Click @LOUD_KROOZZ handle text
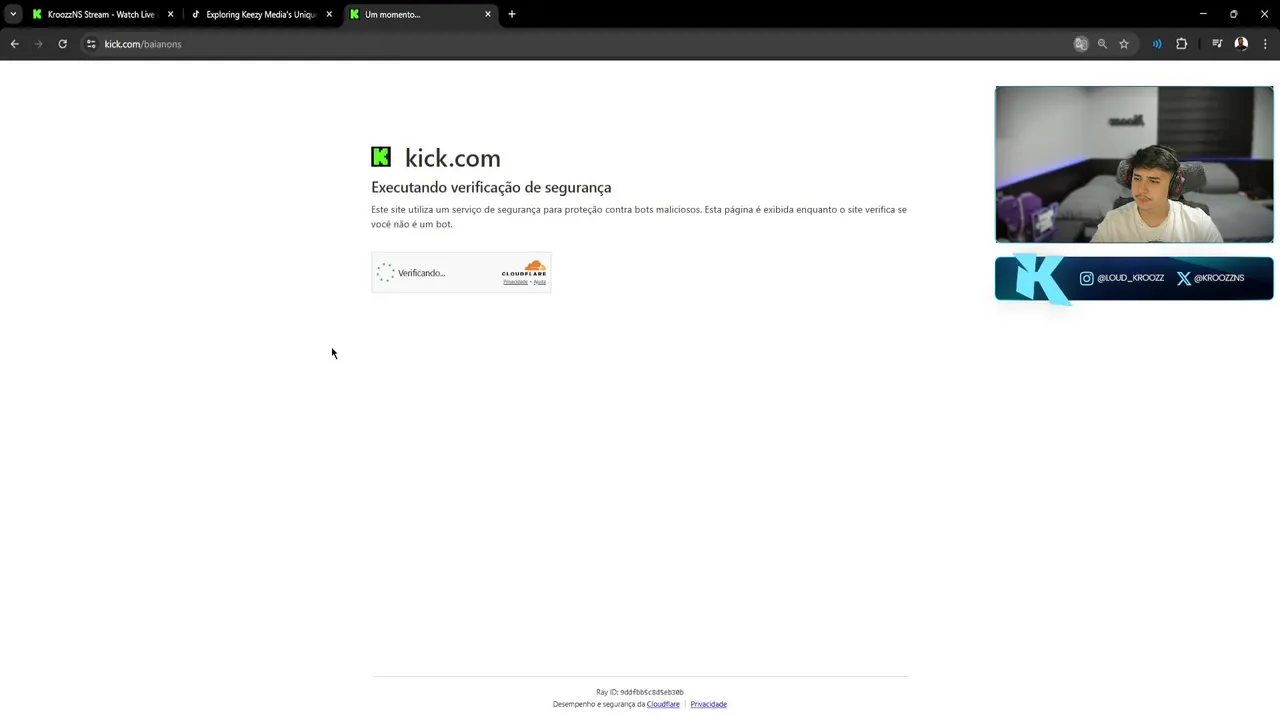1280x720 pixels. (x=1130, y=278)
